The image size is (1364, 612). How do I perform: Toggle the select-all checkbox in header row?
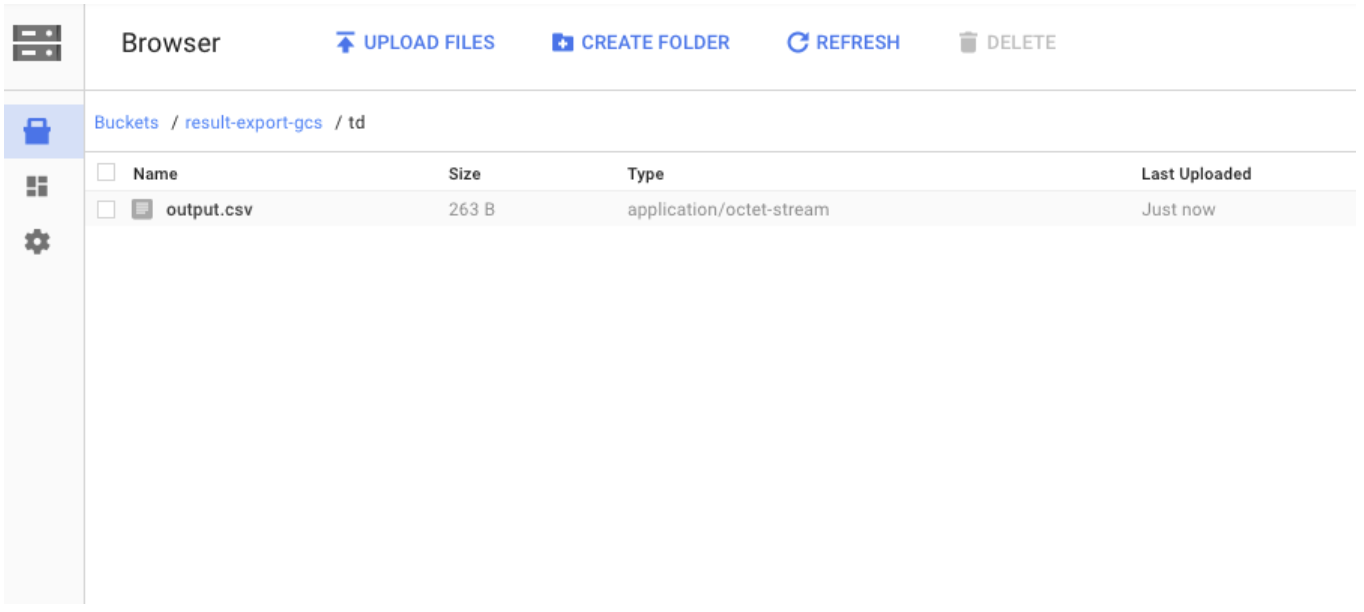106,173
